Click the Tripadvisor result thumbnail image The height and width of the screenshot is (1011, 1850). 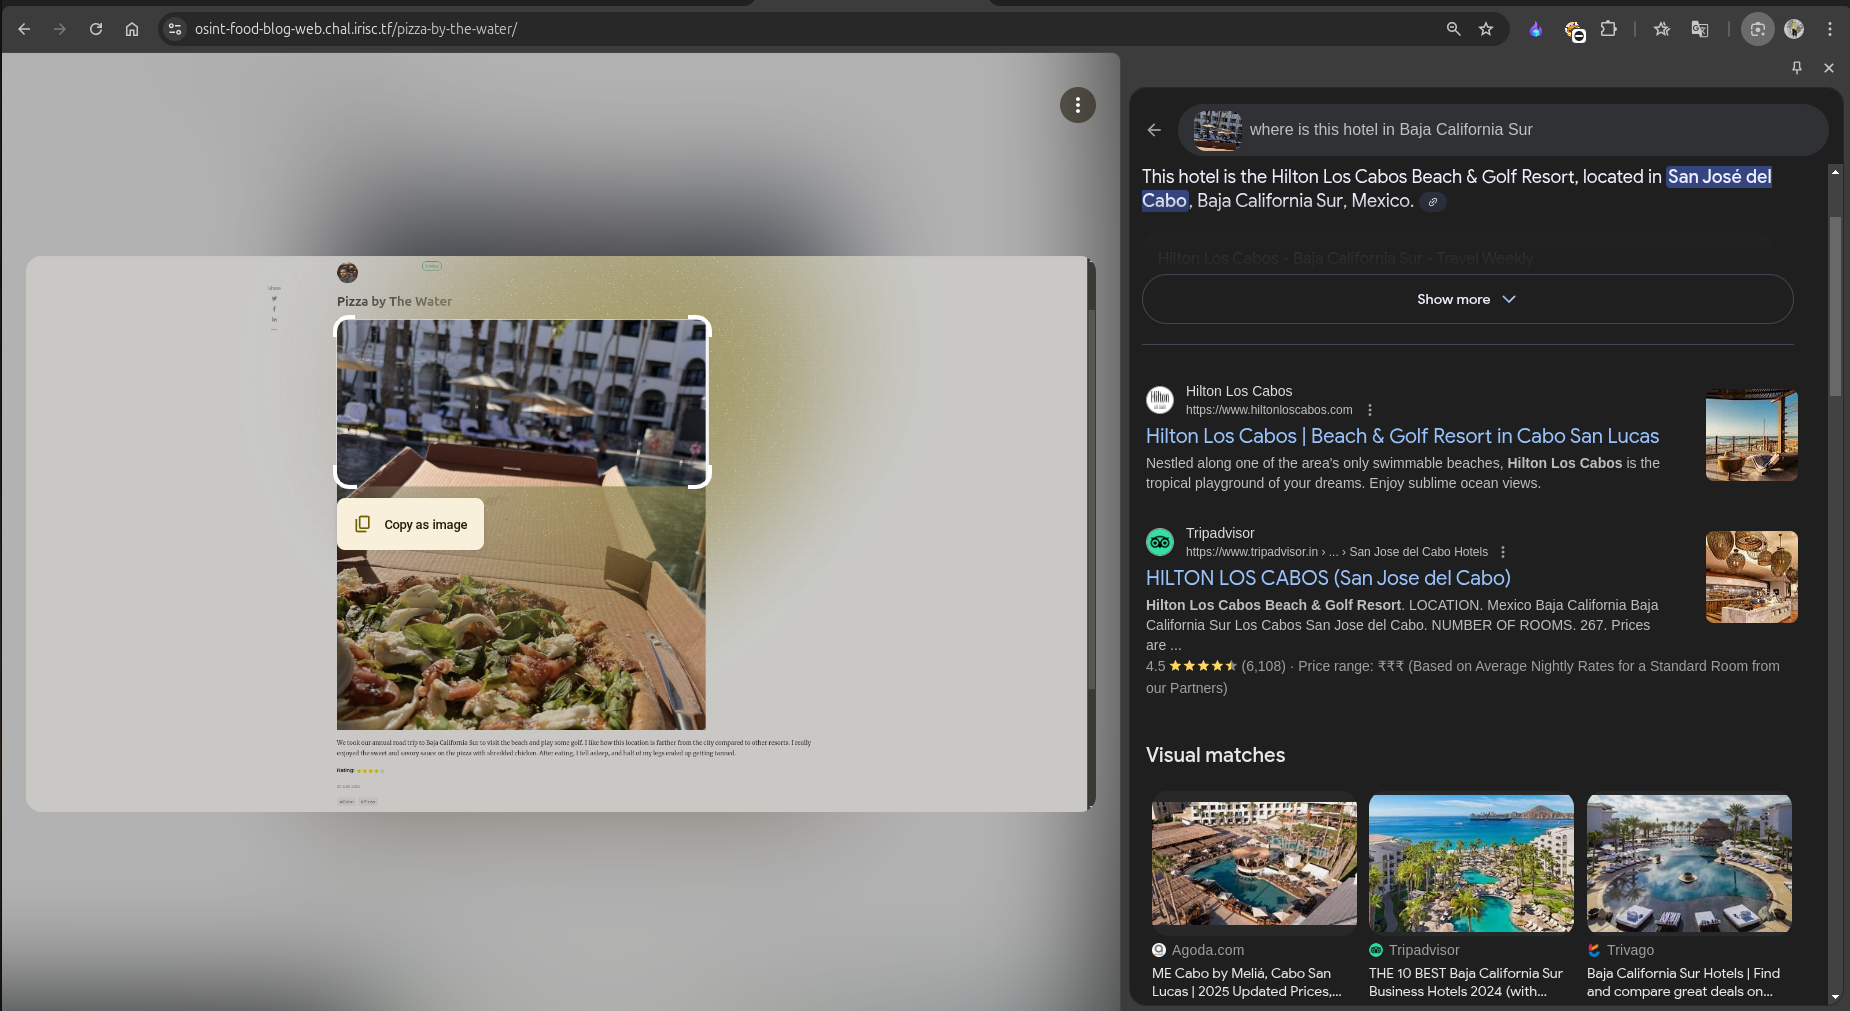(x=1751, y=577)
